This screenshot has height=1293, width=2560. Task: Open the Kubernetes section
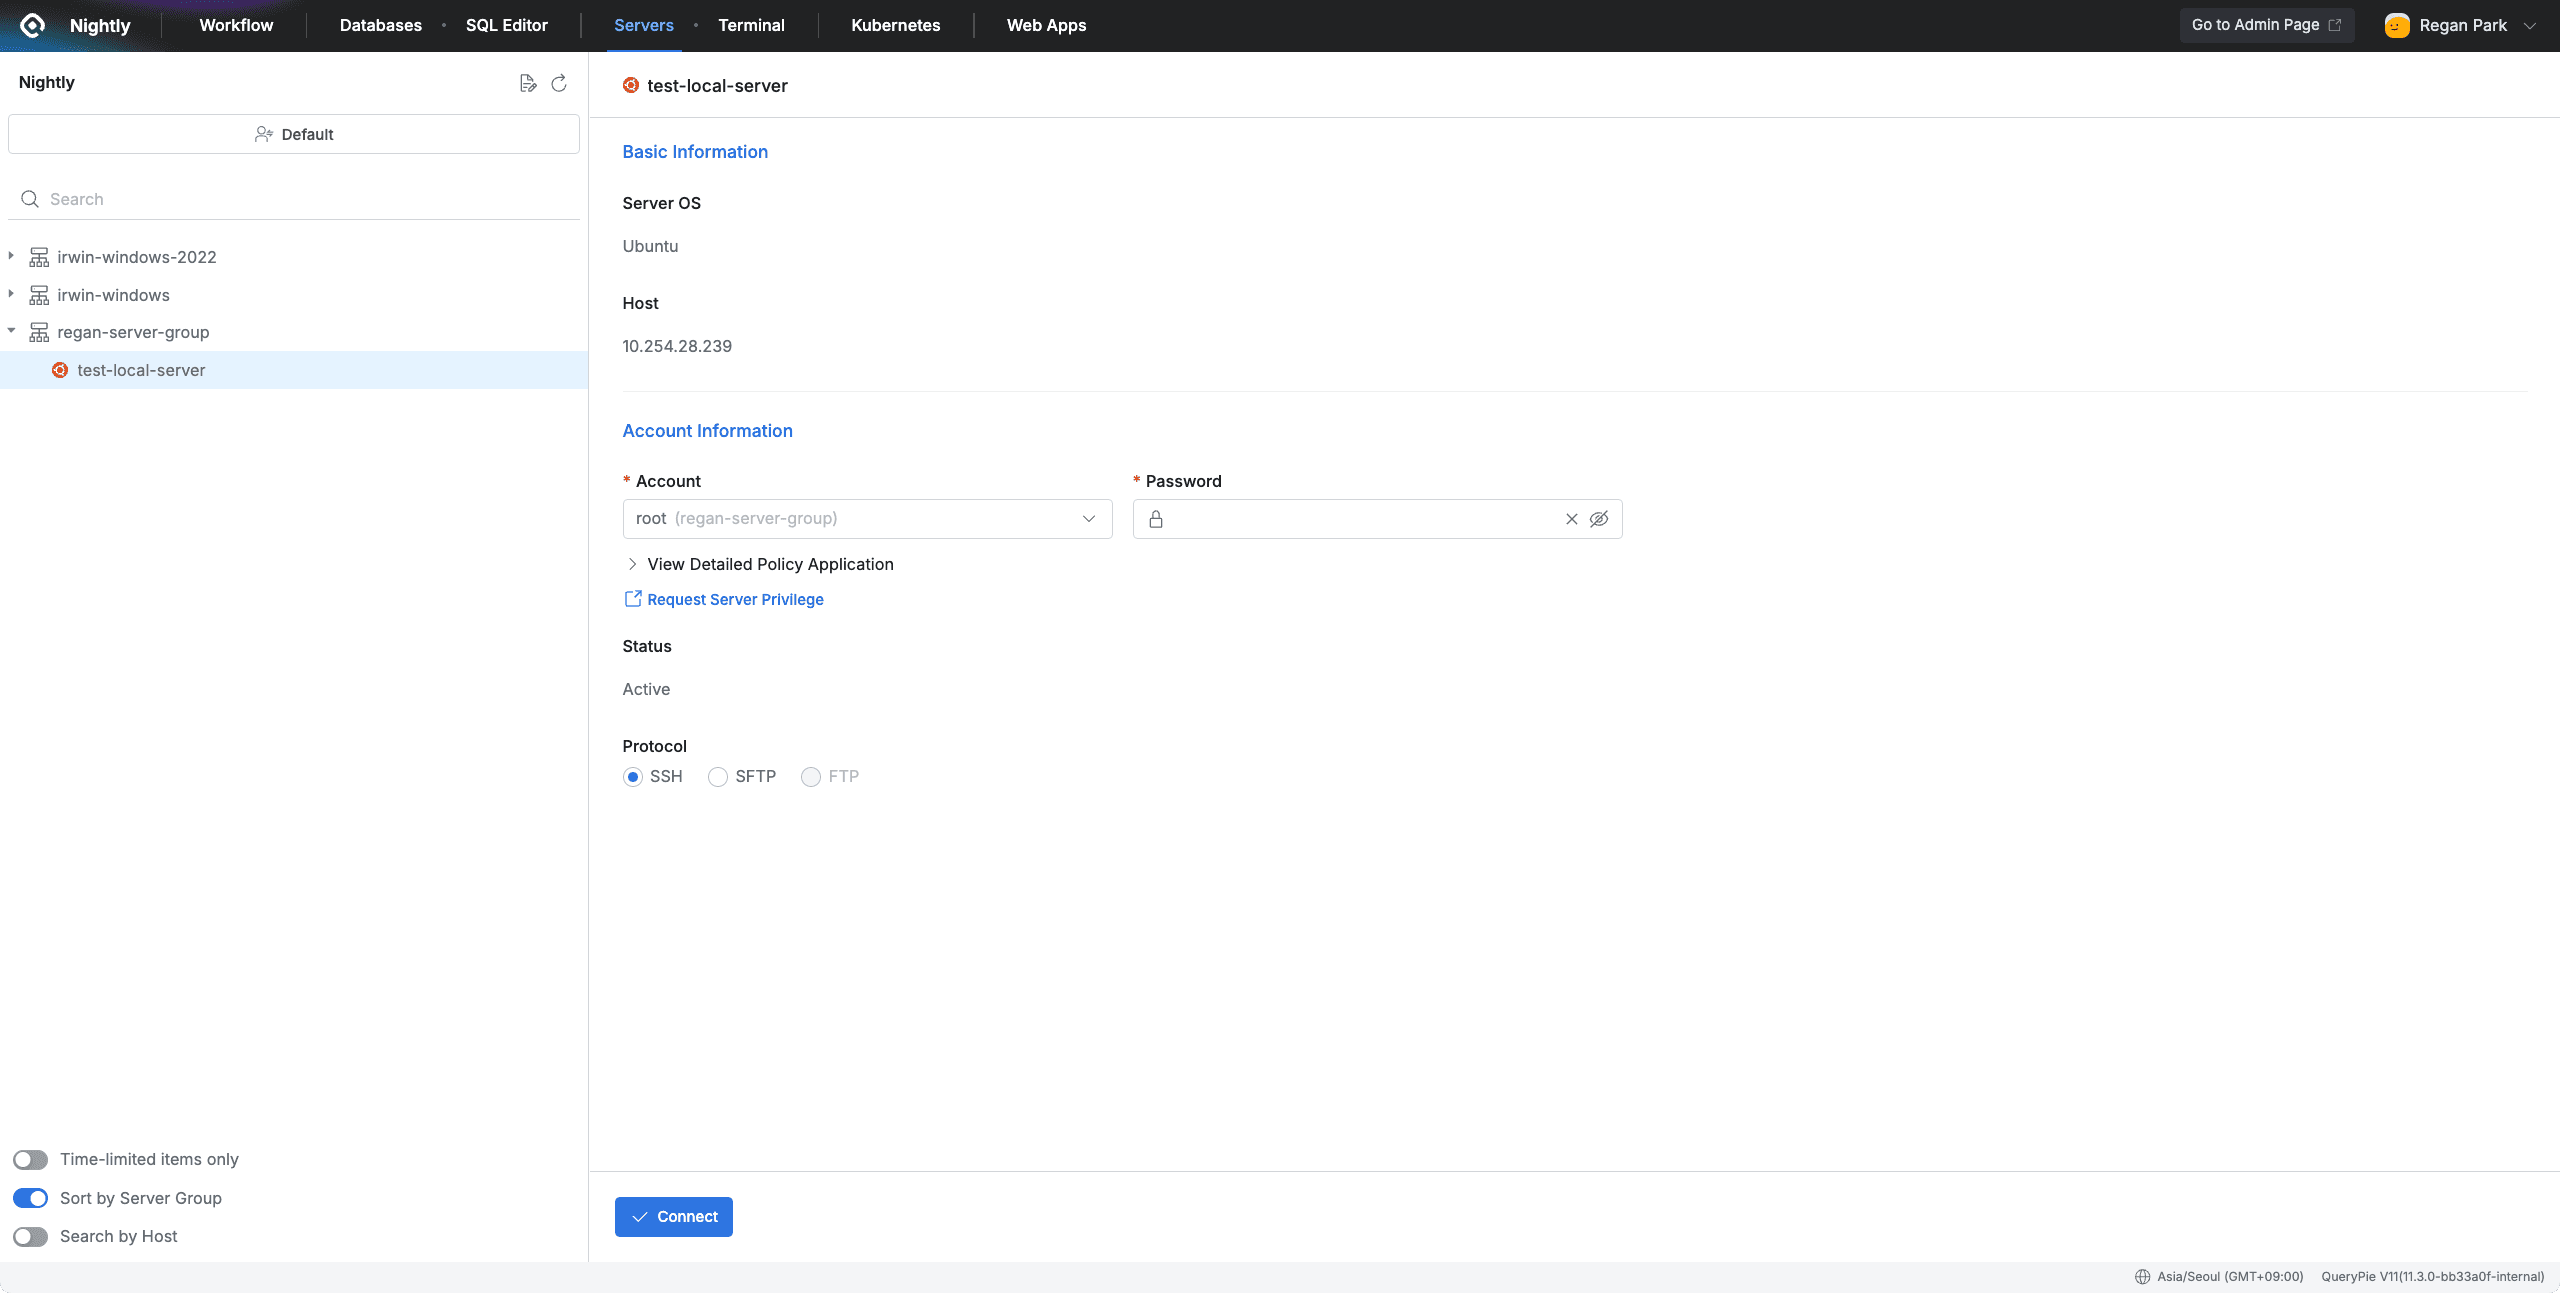894,25
